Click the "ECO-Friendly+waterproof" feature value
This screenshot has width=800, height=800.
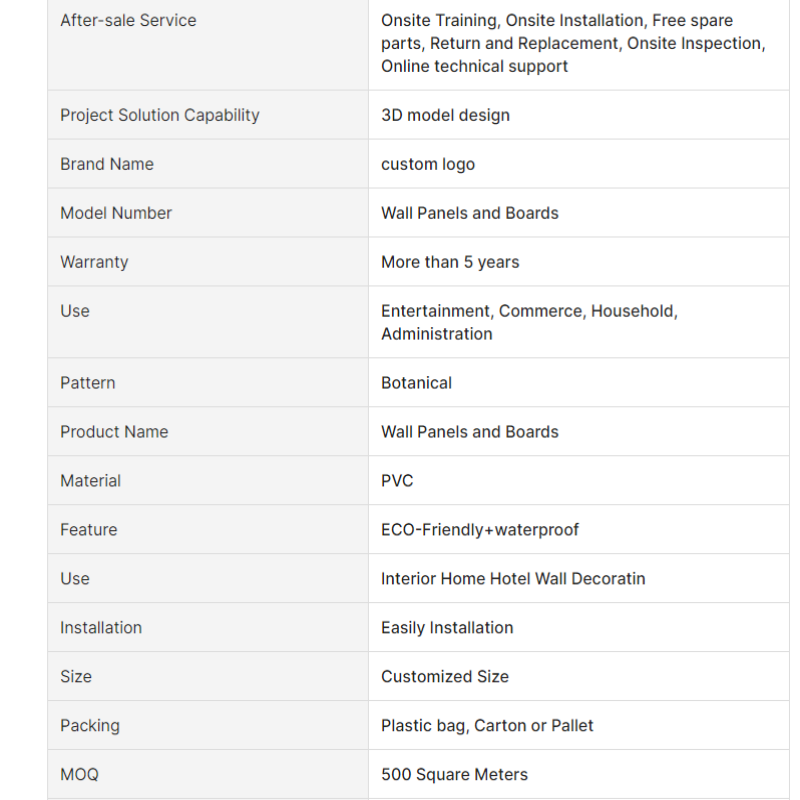(480, 530)
